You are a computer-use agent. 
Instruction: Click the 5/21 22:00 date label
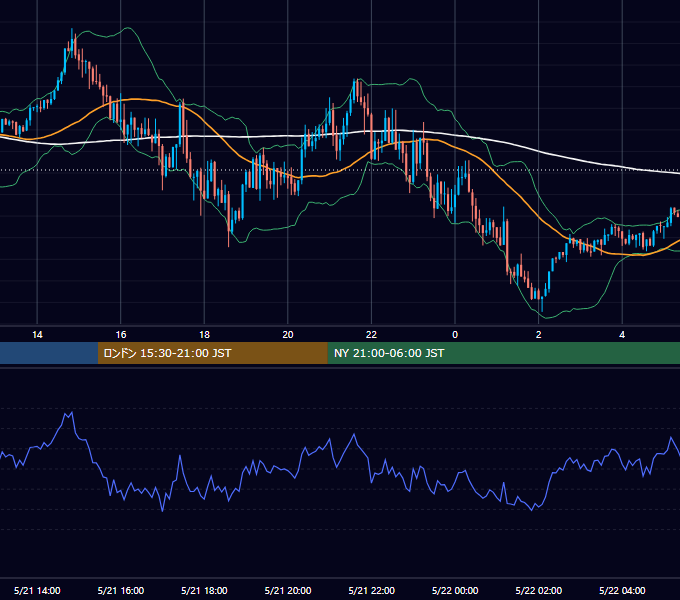click(x=372, y=590)
